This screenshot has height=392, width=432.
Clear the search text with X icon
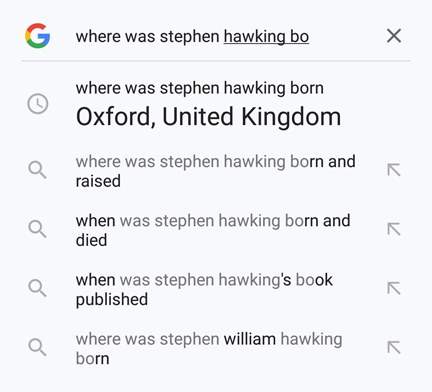pos(394,36)
